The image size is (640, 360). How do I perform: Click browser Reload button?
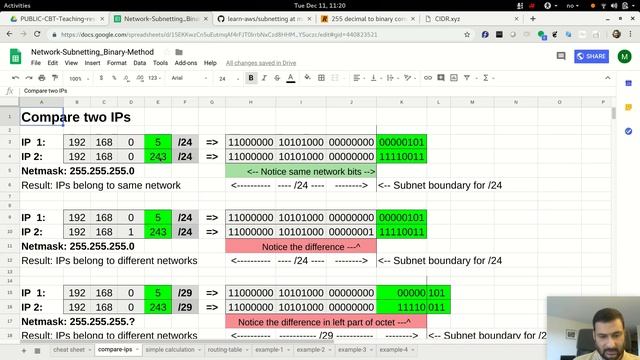coord(37,34)
